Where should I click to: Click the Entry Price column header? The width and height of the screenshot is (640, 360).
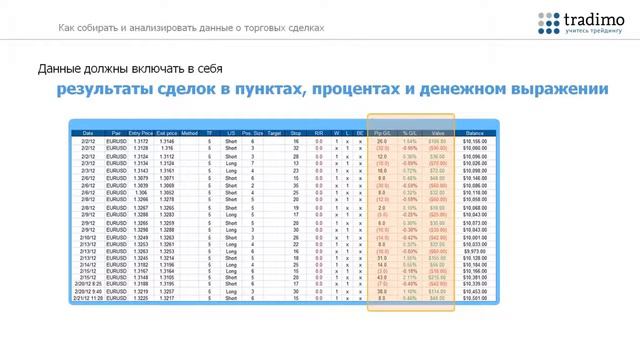(141, 133)
